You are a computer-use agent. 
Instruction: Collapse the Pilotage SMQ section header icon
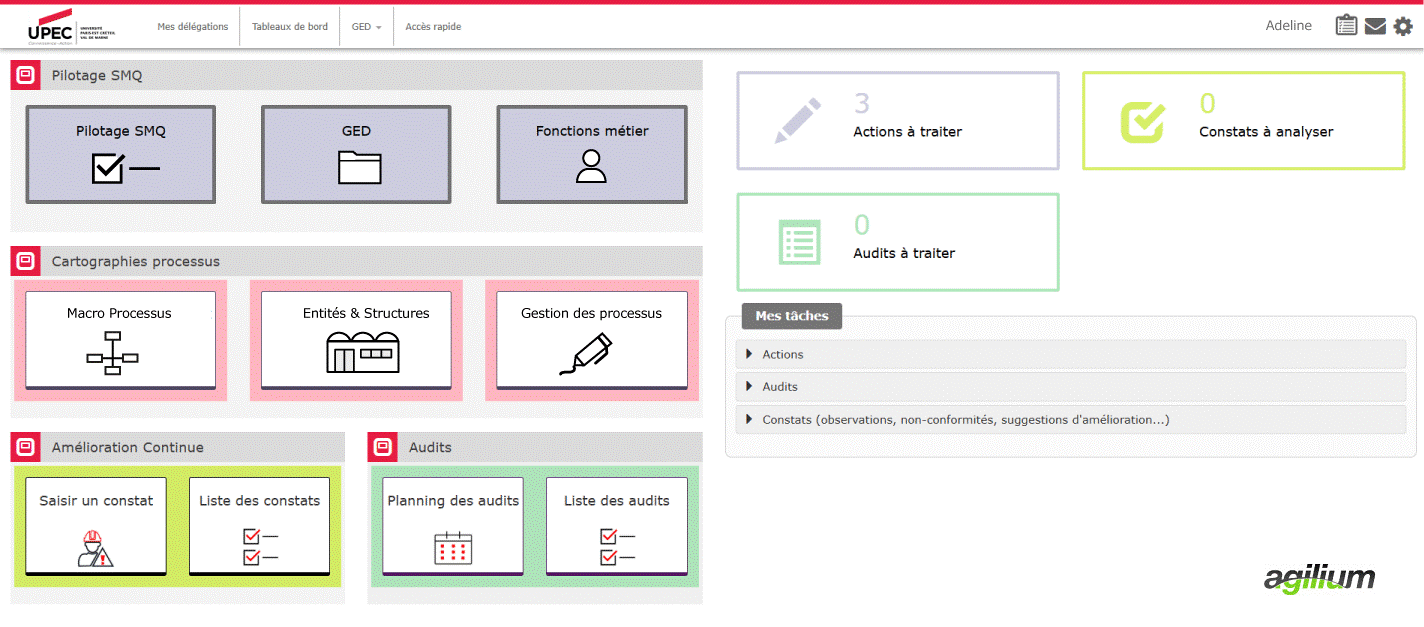tap(25, 75)
